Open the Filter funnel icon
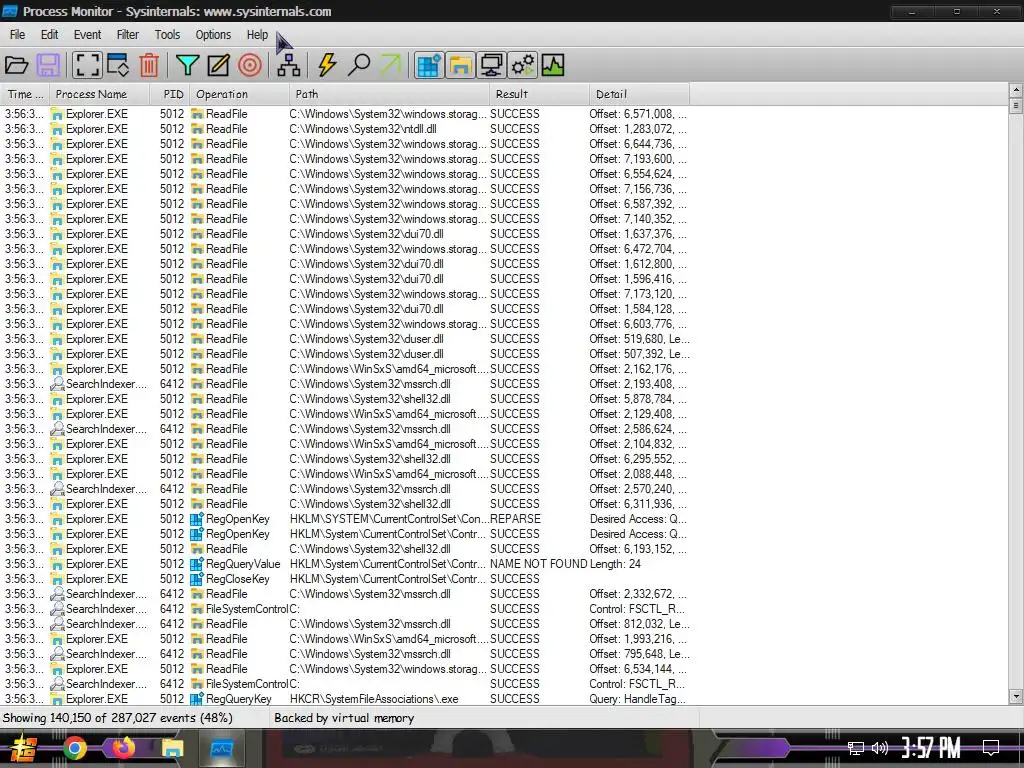Screen dimensions: 1024x768 point(187,65)
